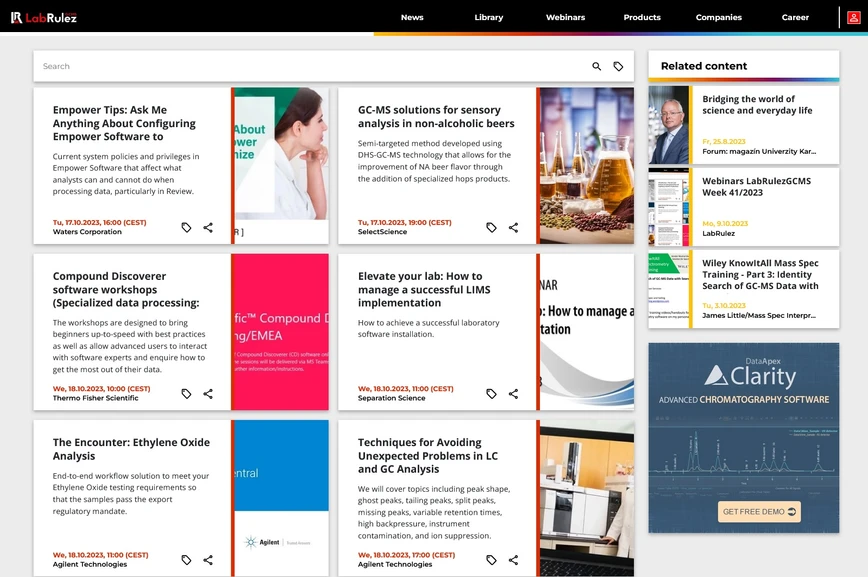
Task: Click SelectScience organizer name
Action: coord(382,232)
